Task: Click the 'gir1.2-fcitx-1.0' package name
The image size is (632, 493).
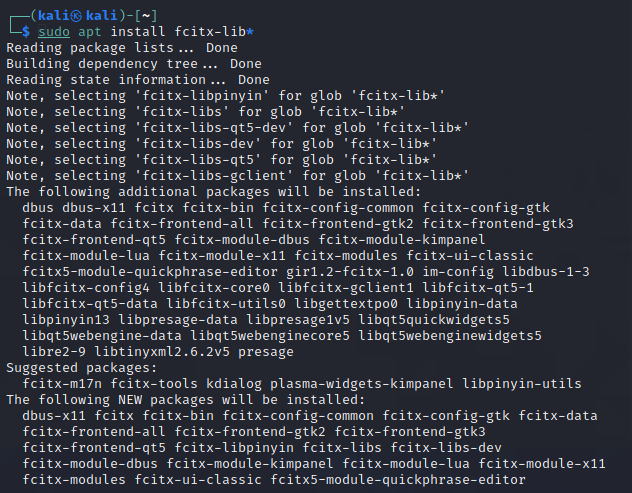Action: (350, 271)
